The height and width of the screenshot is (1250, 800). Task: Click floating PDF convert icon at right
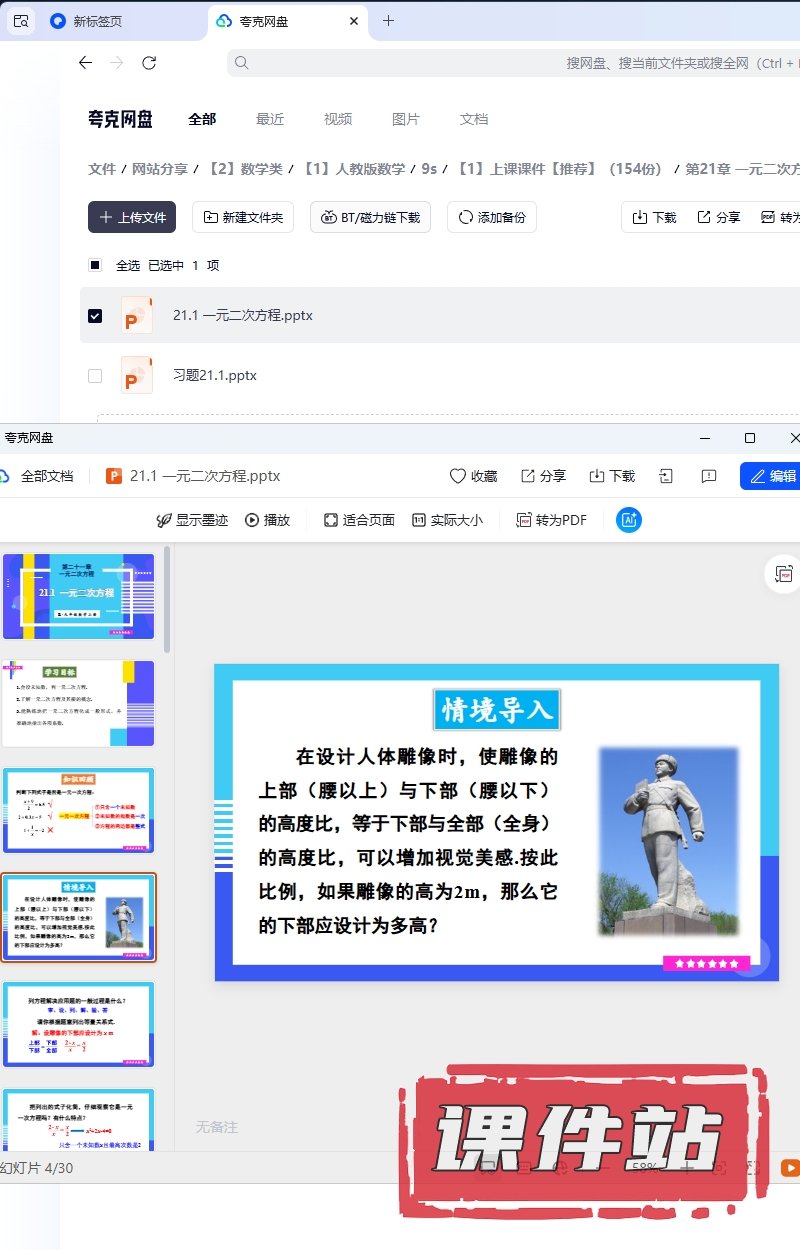[x=784, y=574]
